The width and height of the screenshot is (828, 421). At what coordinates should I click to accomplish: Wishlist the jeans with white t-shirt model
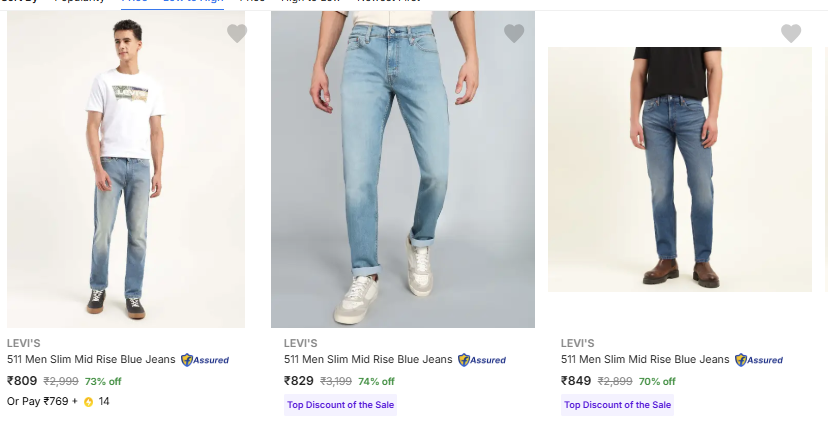coord(237,34)
